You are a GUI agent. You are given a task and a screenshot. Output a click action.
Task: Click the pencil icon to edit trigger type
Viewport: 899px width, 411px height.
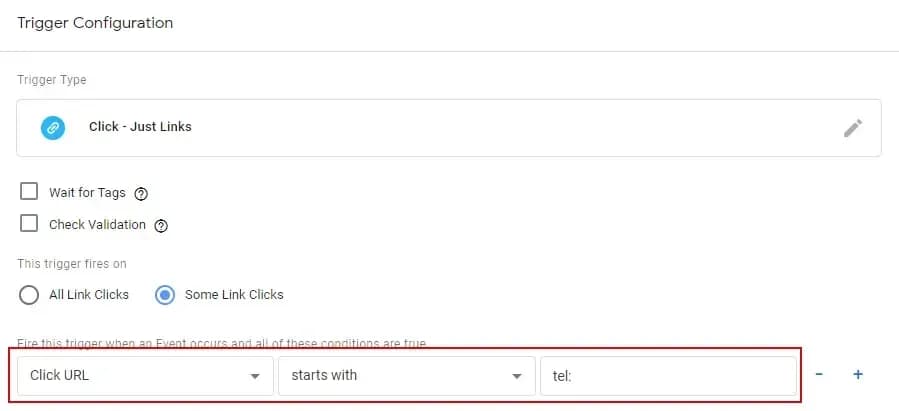coord(852,128)
